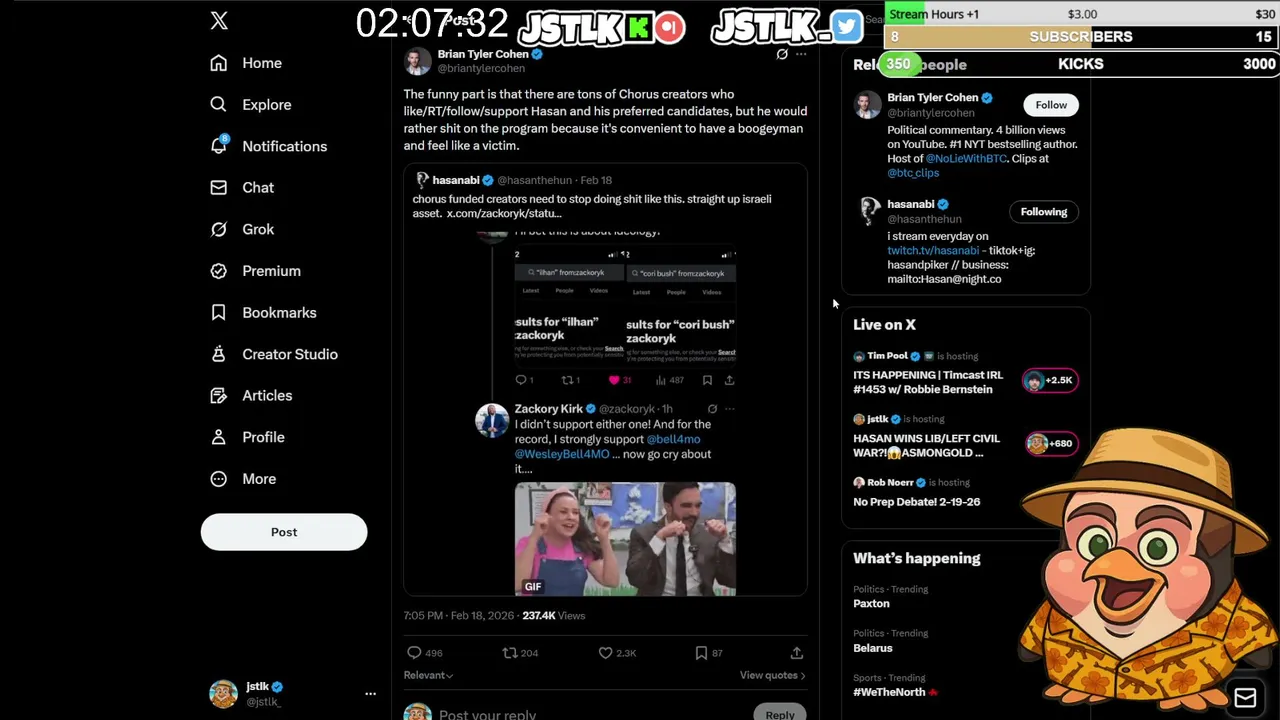Open Paxton trending topic
This screenshot has width=1280, height=720.
(871, 604)
